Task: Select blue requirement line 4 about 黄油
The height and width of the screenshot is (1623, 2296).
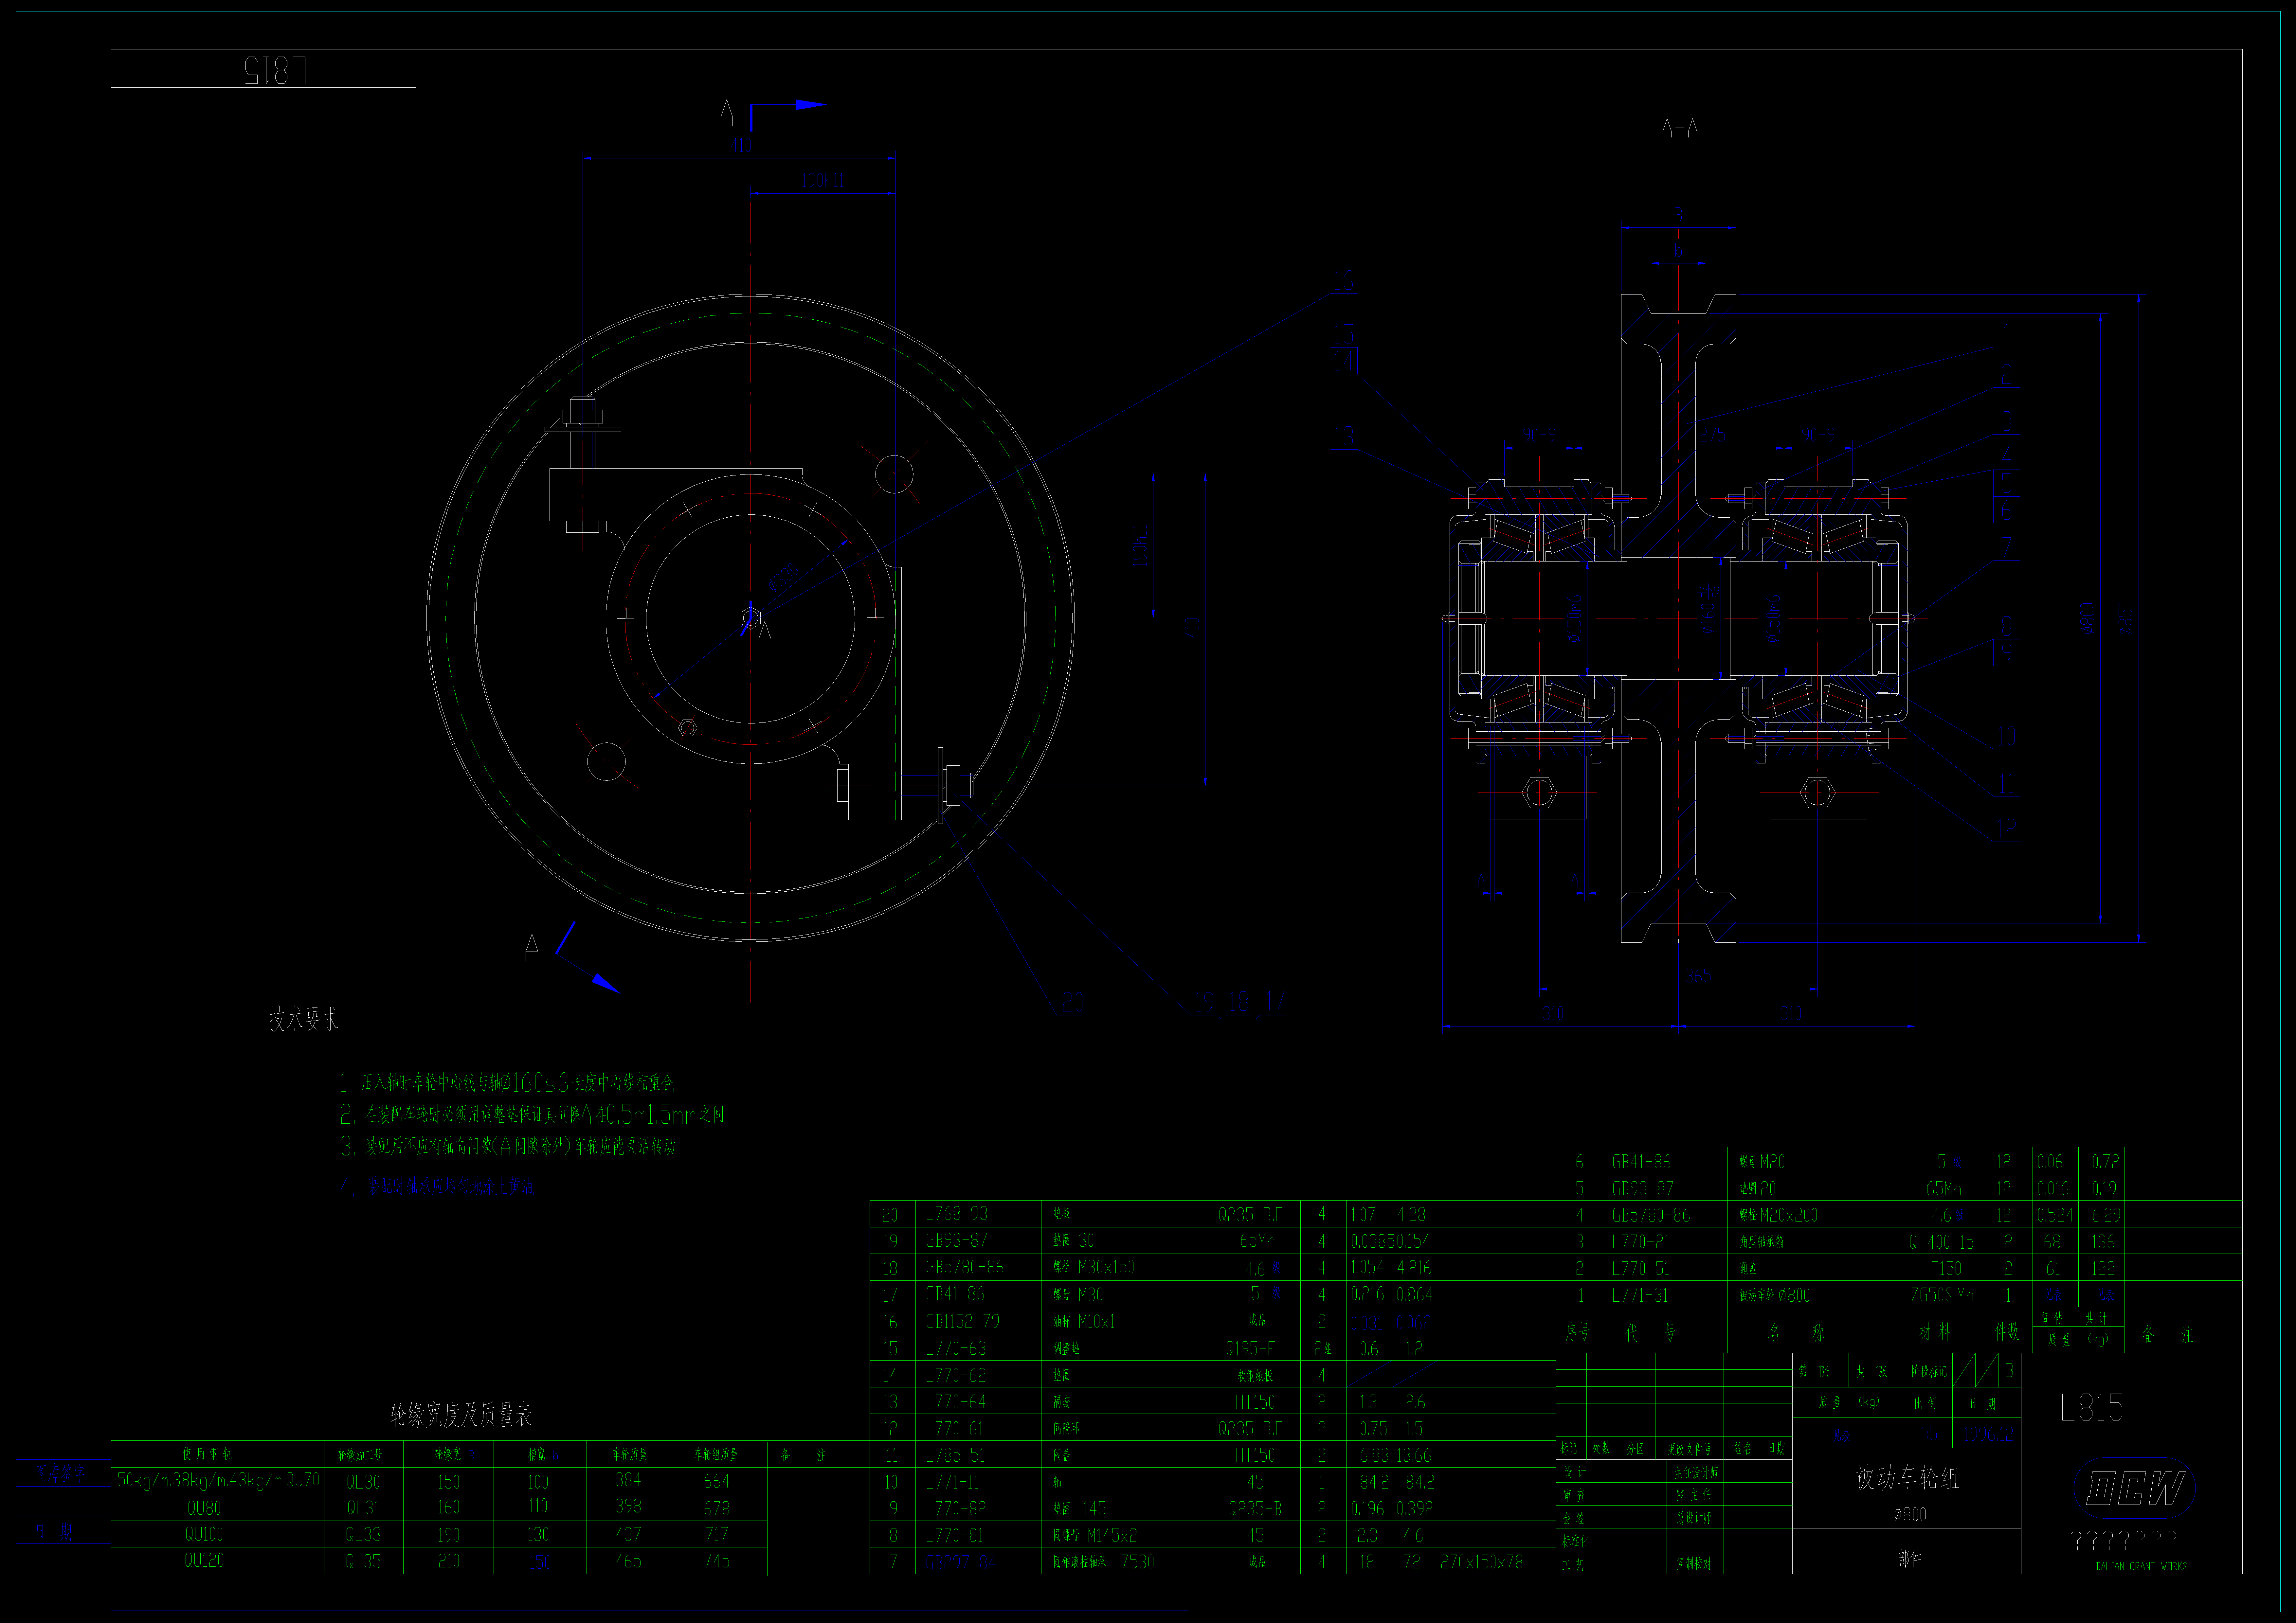Action: coord(437,1187)
